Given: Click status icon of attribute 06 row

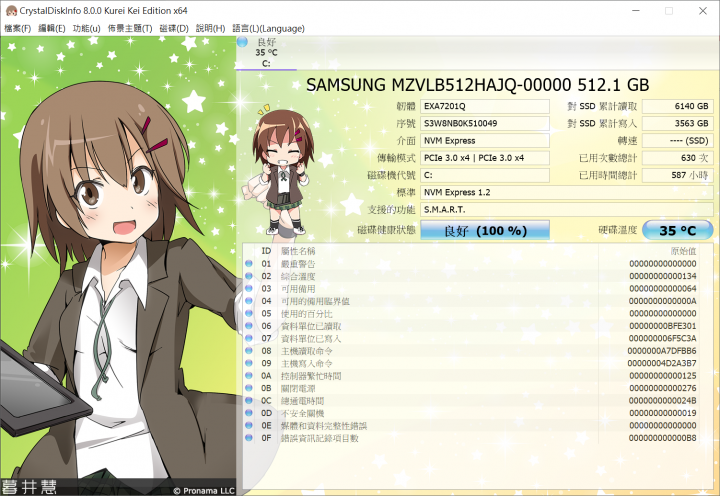Looking at the screenshot, I should pyautogui.click(x=249, y=326).
